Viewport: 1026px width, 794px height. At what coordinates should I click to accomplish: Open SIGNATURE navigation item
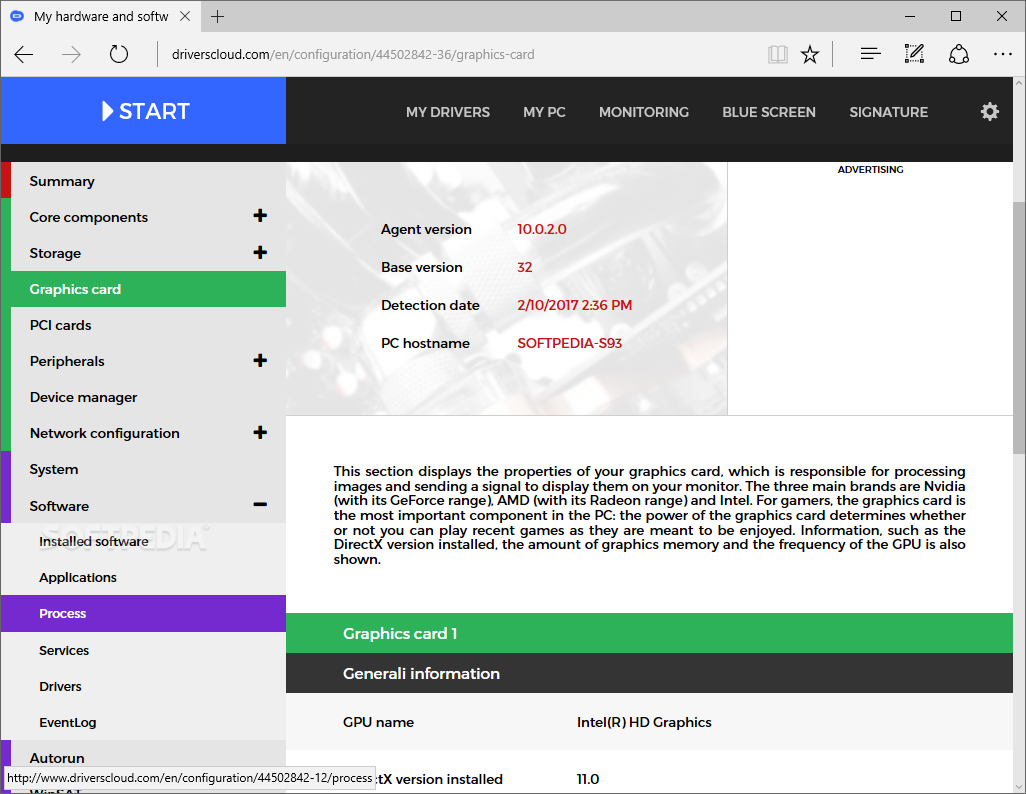tap(889, 112)
